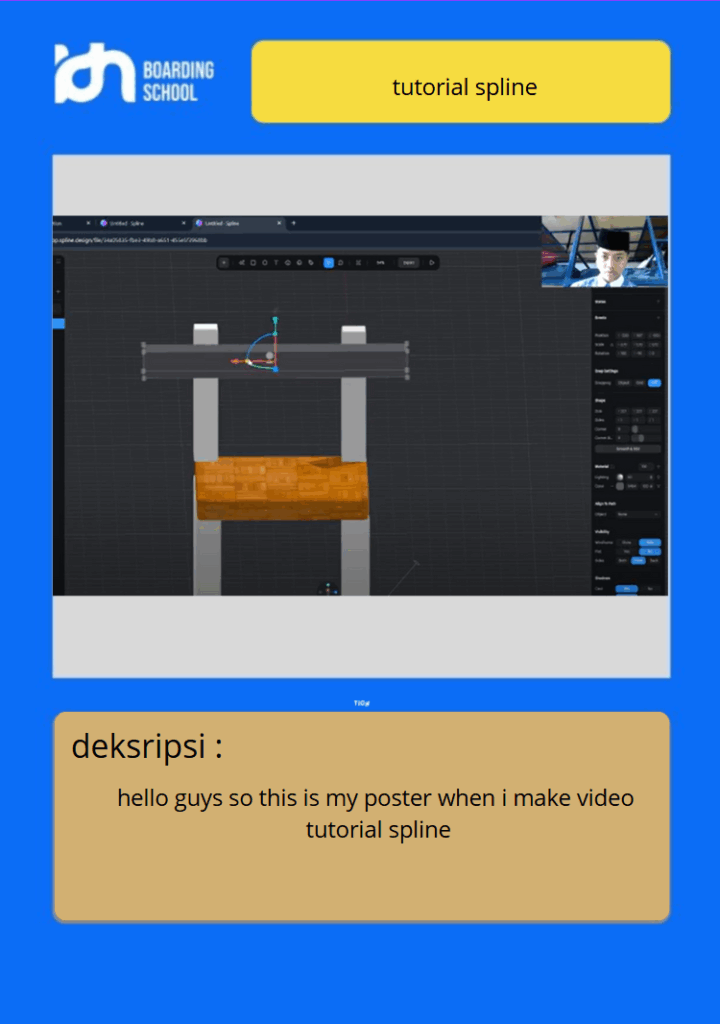Click the Smooth & Edit button
This screenshot has height=1024, width=720.
tap(627, 449)
